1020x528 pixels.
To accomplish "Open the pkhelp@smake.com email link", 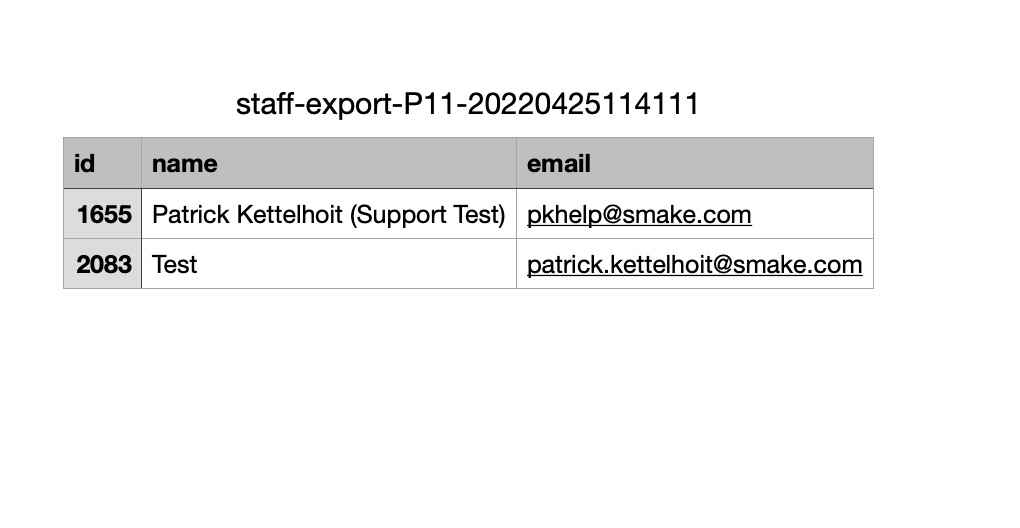I will 639,215.
